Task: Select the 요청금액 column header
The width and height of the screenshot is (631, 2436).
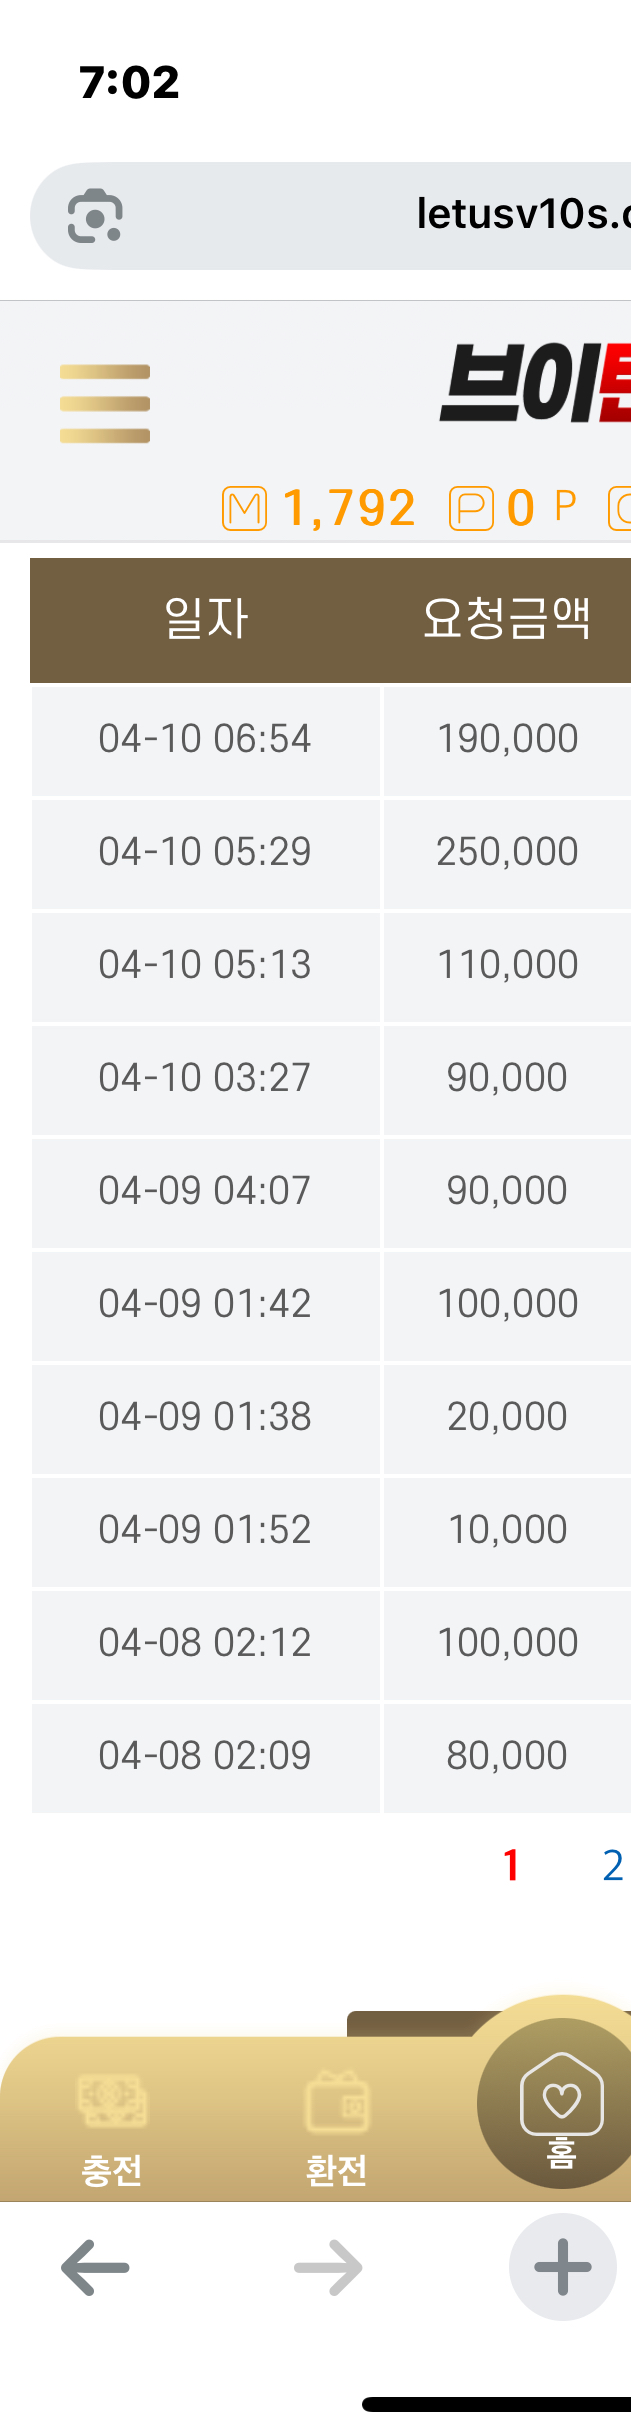Action: pos(507,618)
